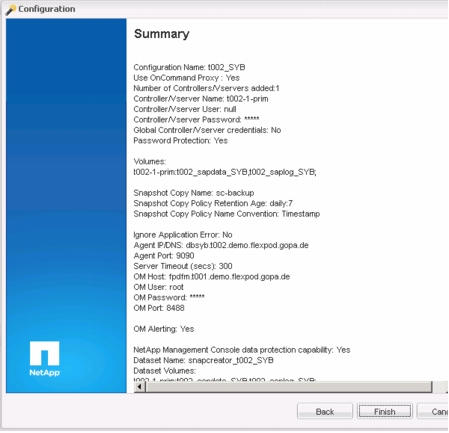Select the 't002-1-prim:t002_sapdata_SYB,t002_saplog_SYB;' line under Volumes

click(x=225, y=172)
